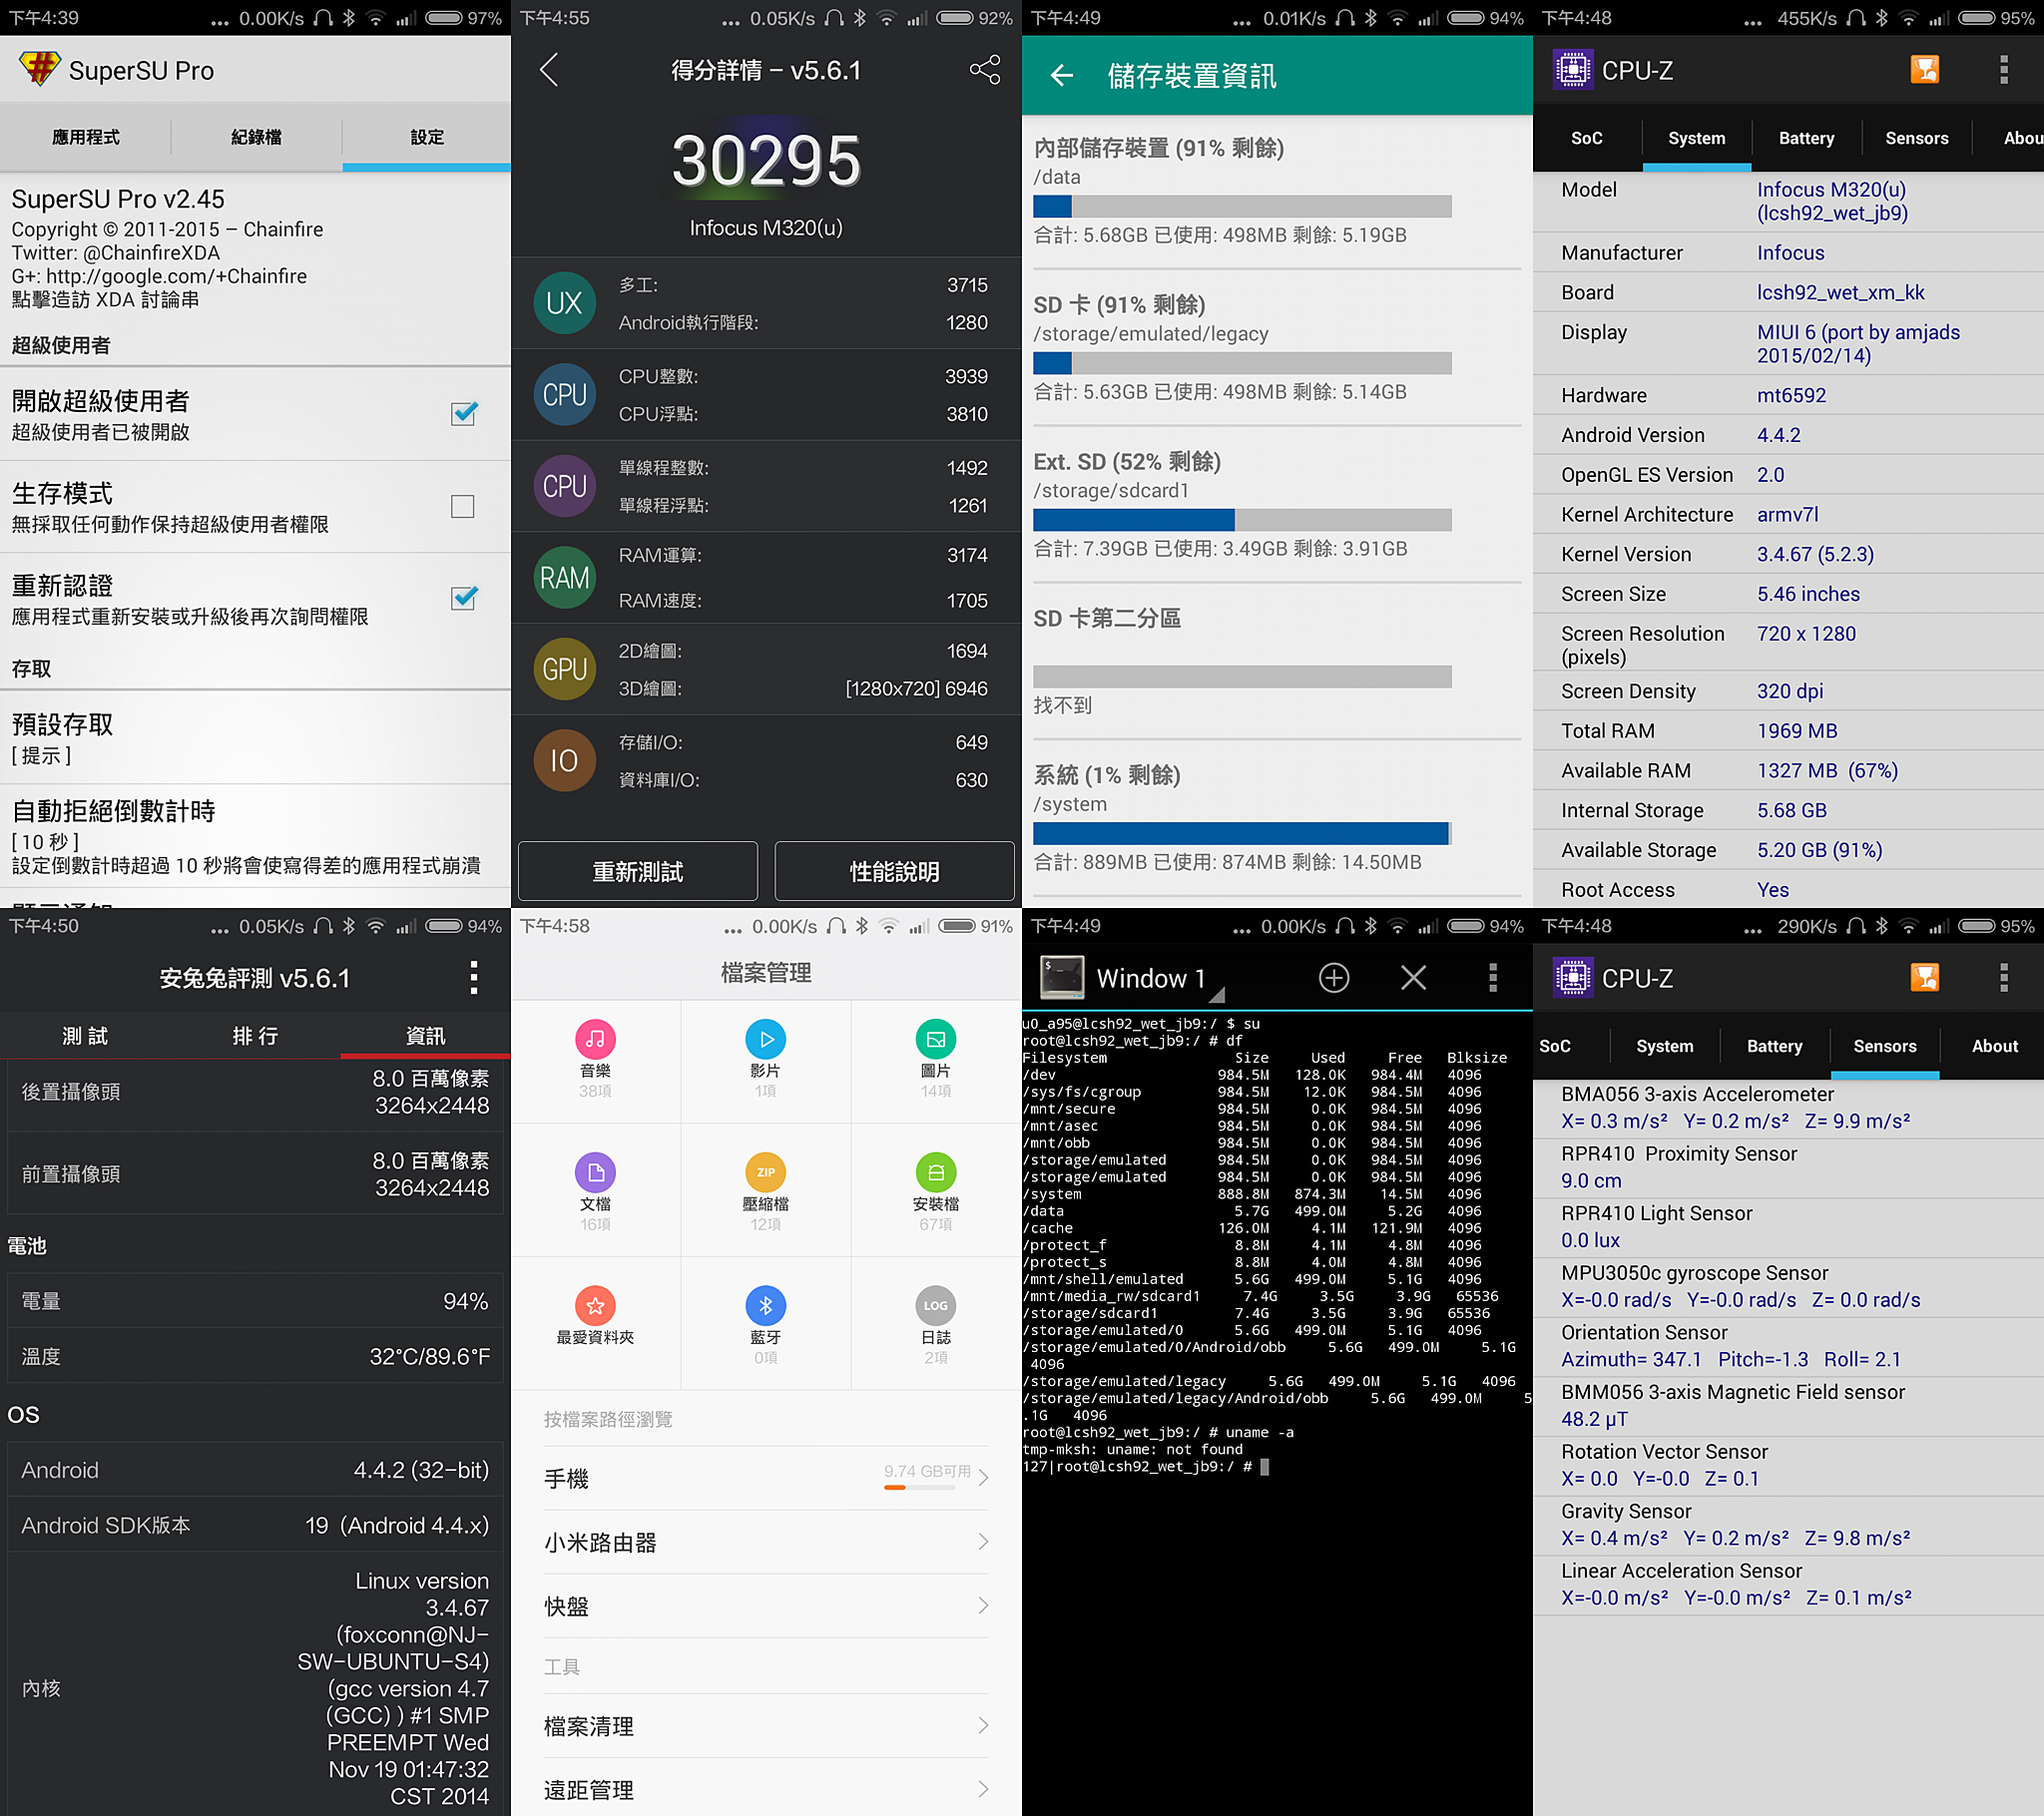Tap the RAM benchmark circle icon
Image resolution: width=2044 pixels, height=1816 pixels.
pyautogui.click(x=564, y=578)
